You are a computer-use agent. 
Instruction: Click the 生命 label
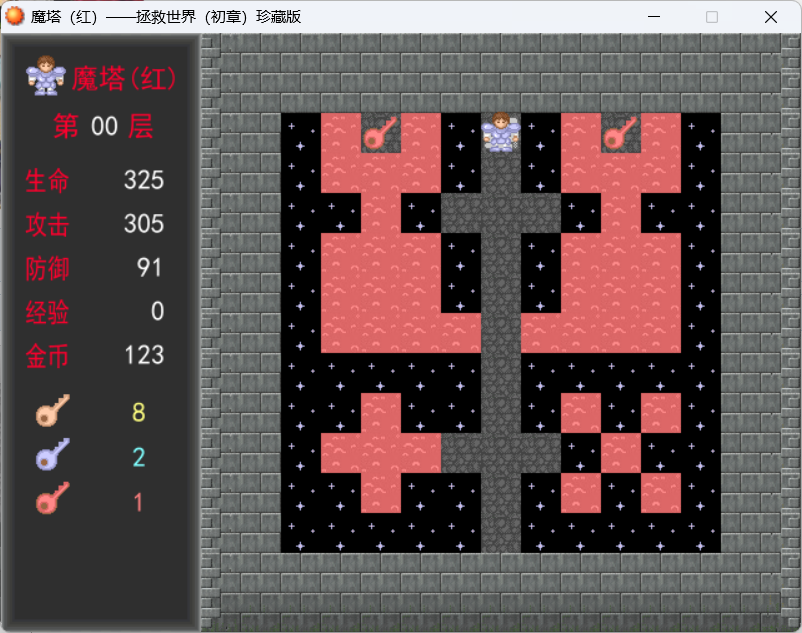pyautogui.click(x=47, y=181)
